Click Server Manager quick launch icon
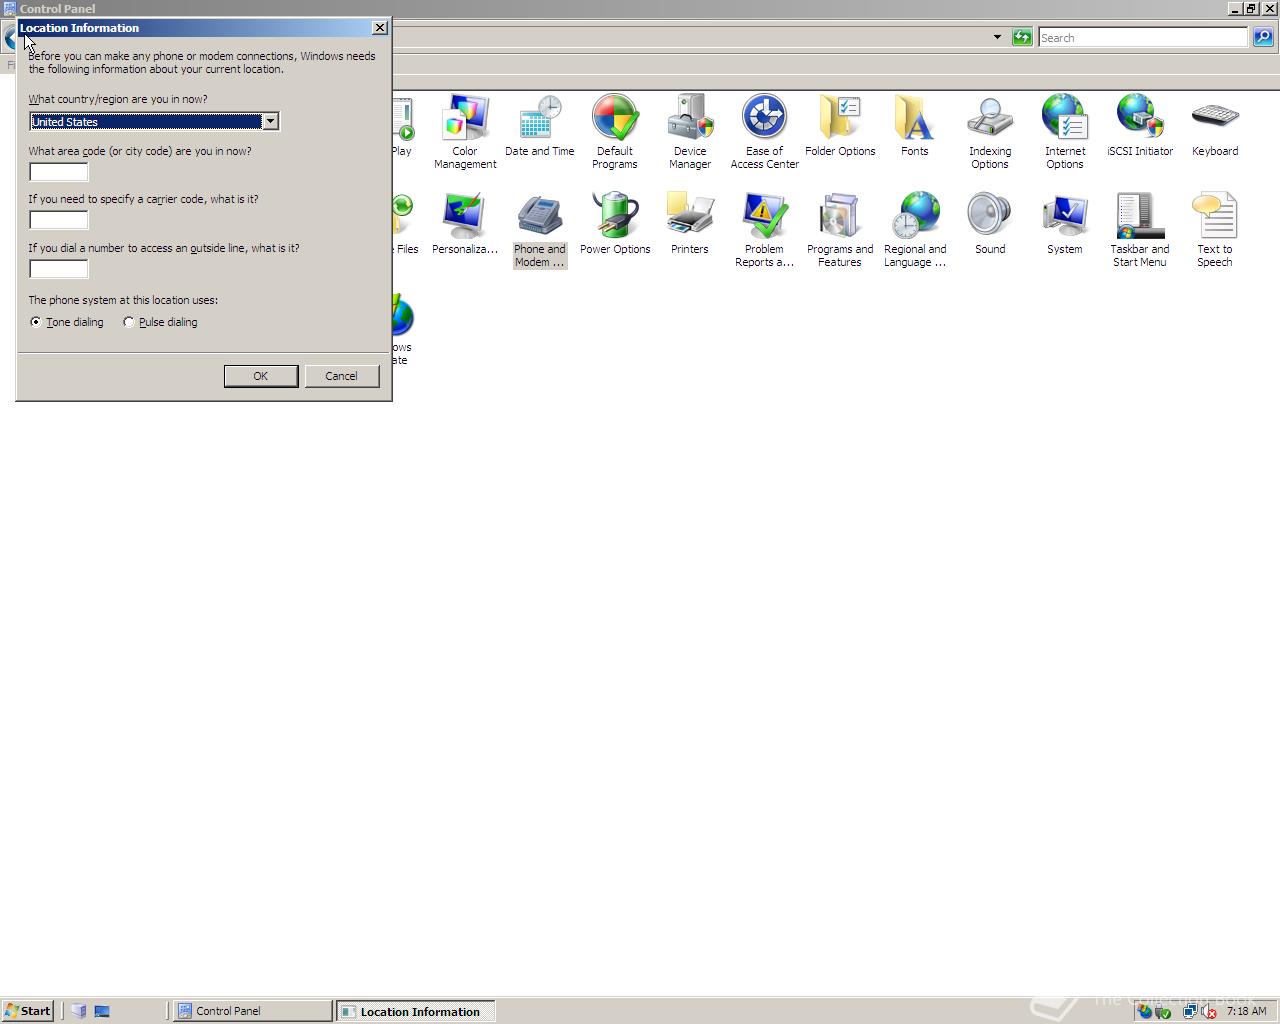 [x=79, y=1011]
